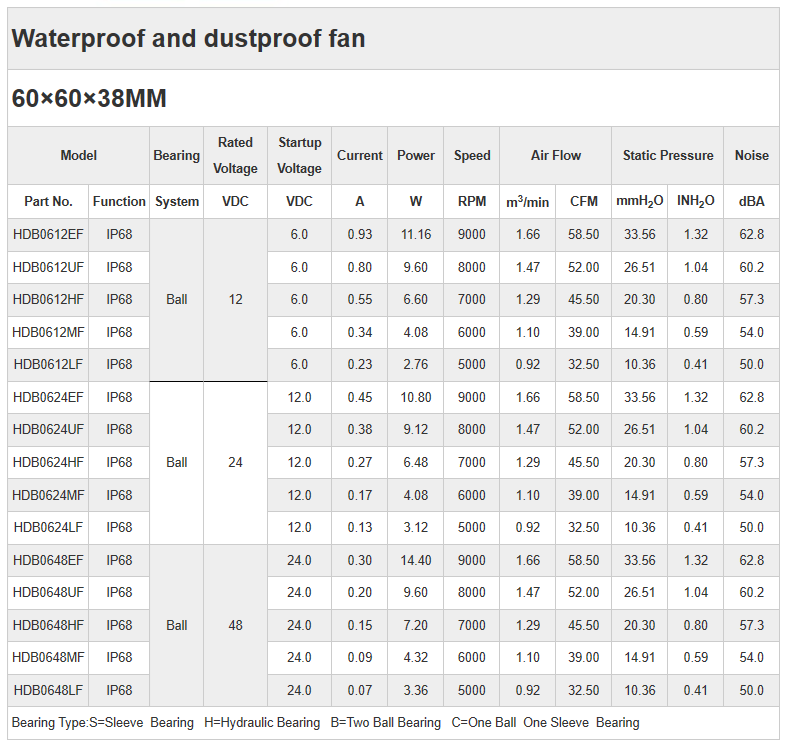792x750 pixels.
Task: Select the HDB0624HF part number cell
Action: point(48,462)
